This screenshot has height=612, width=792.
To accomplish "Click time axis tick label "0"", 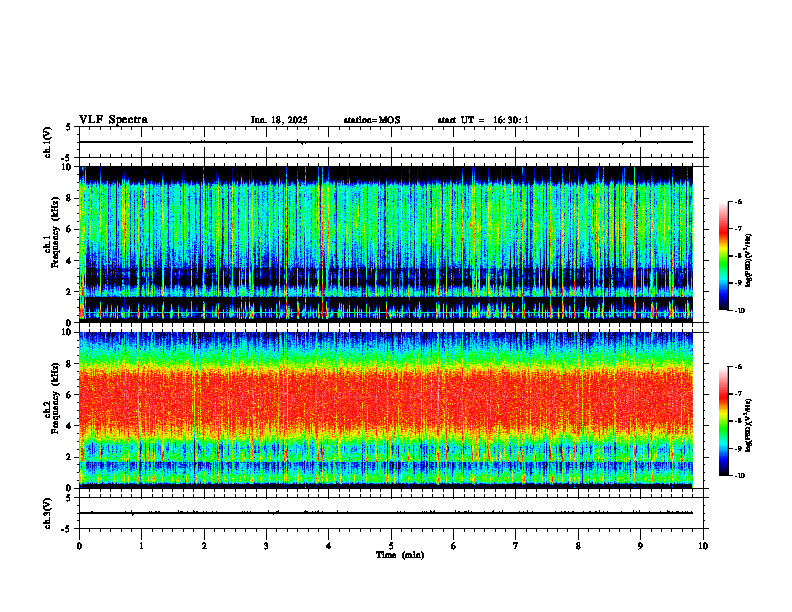I will click(79, 546).
